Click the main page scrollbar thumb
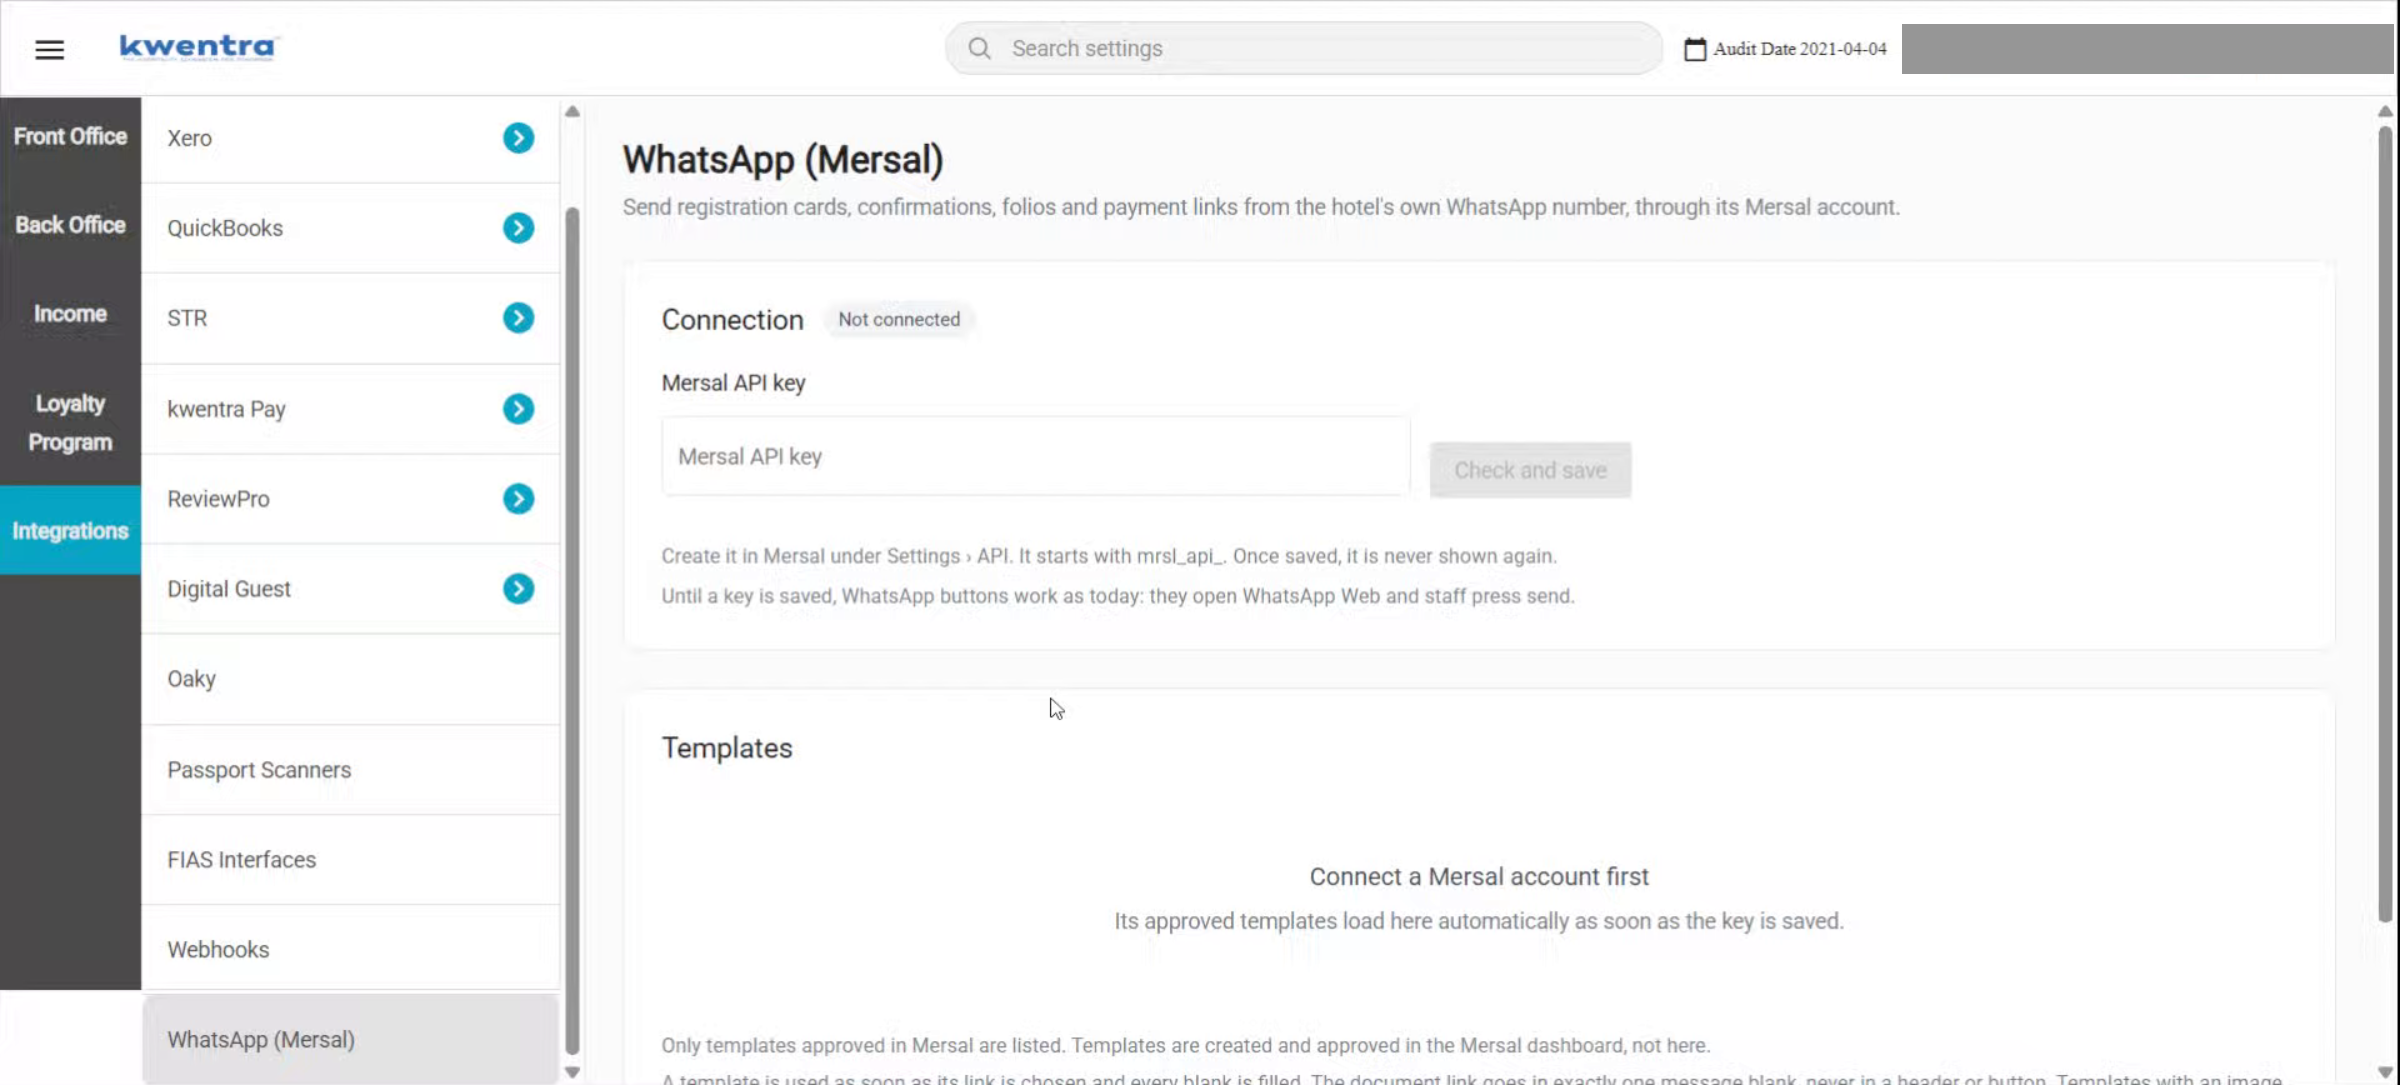2400x1085 pixels. [2385, 524]
